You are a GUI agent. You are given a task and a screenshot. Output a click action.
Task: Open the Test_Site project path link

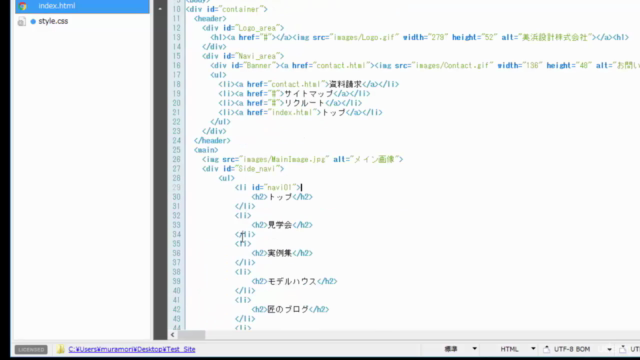pos(132,349)
